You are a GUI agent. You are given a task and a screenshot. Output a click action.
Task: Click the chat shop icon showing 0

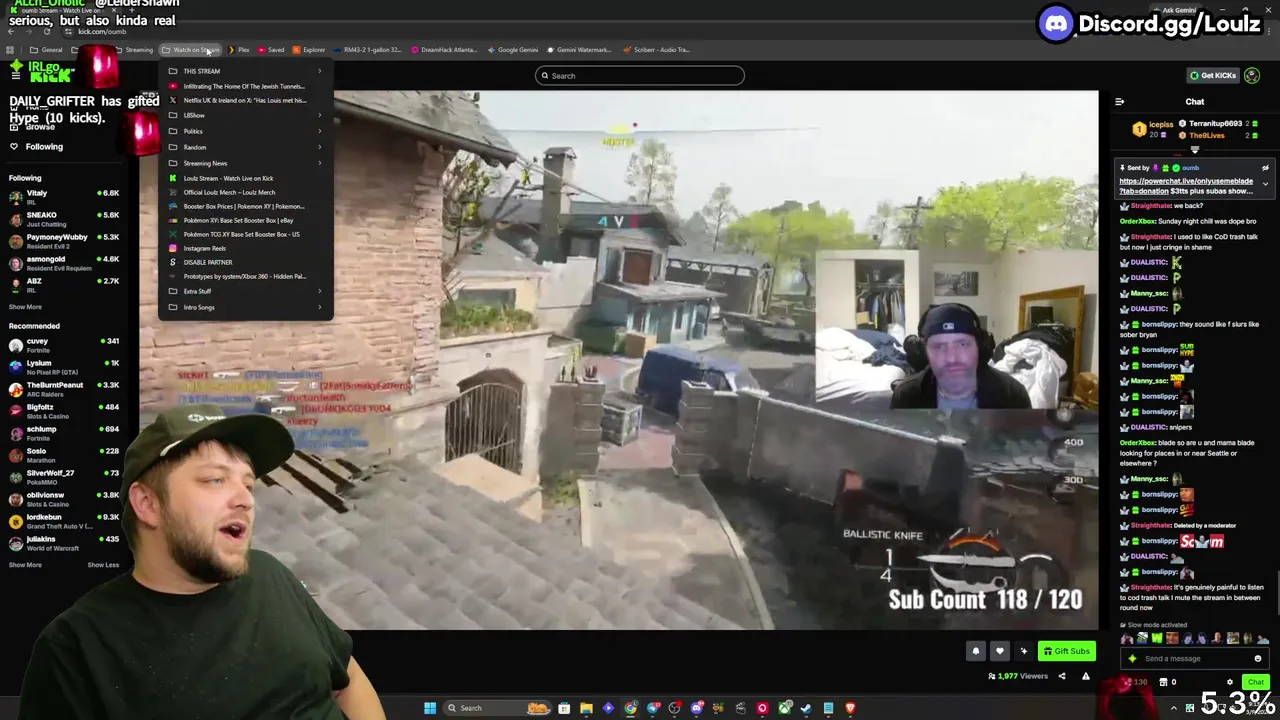1167,682
